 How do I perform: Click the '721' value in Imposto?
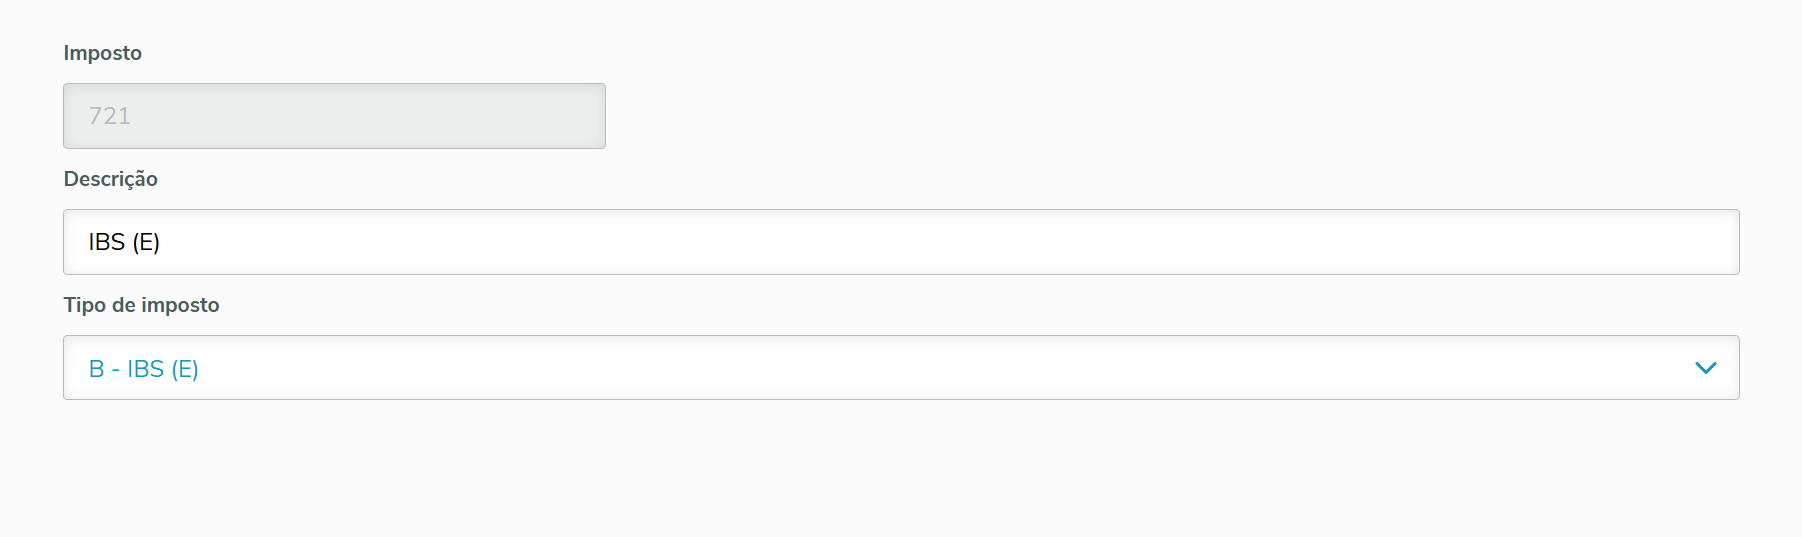click(110, 116)
